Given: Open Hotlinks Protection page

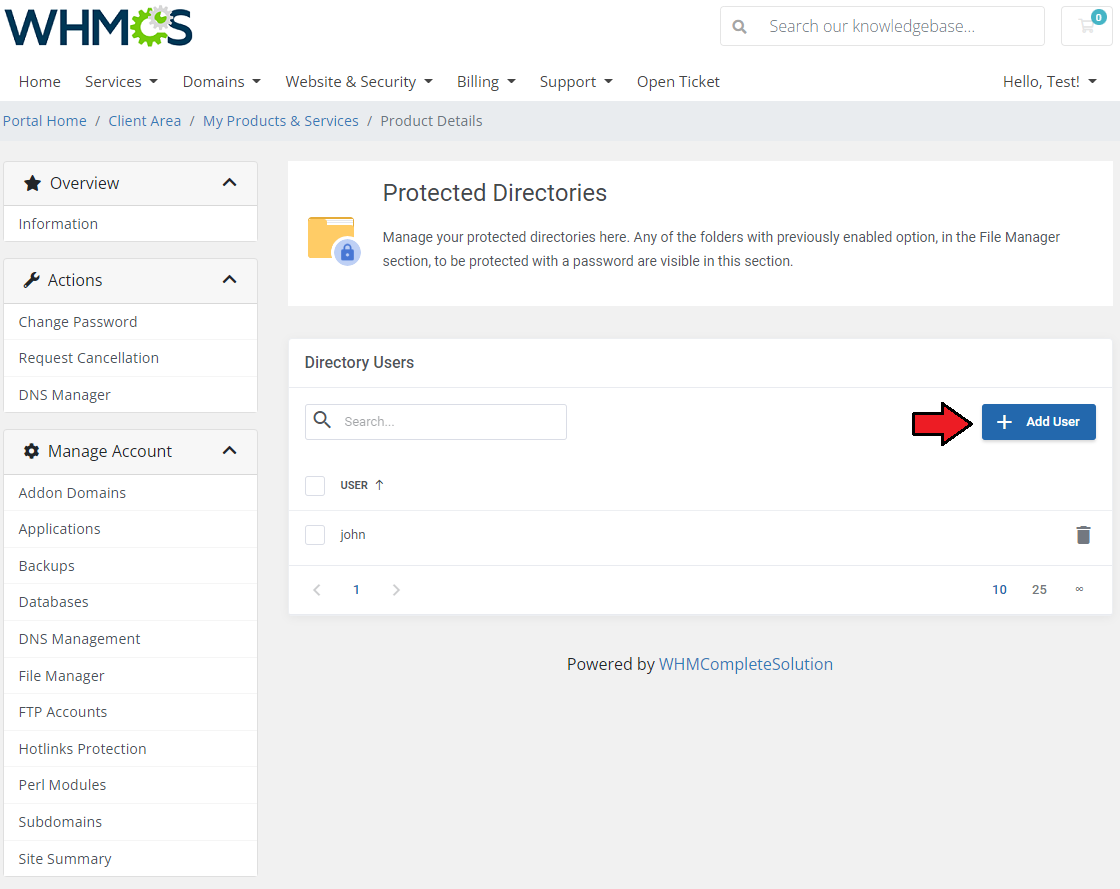Looking at the screenshot, I should 130,749.
